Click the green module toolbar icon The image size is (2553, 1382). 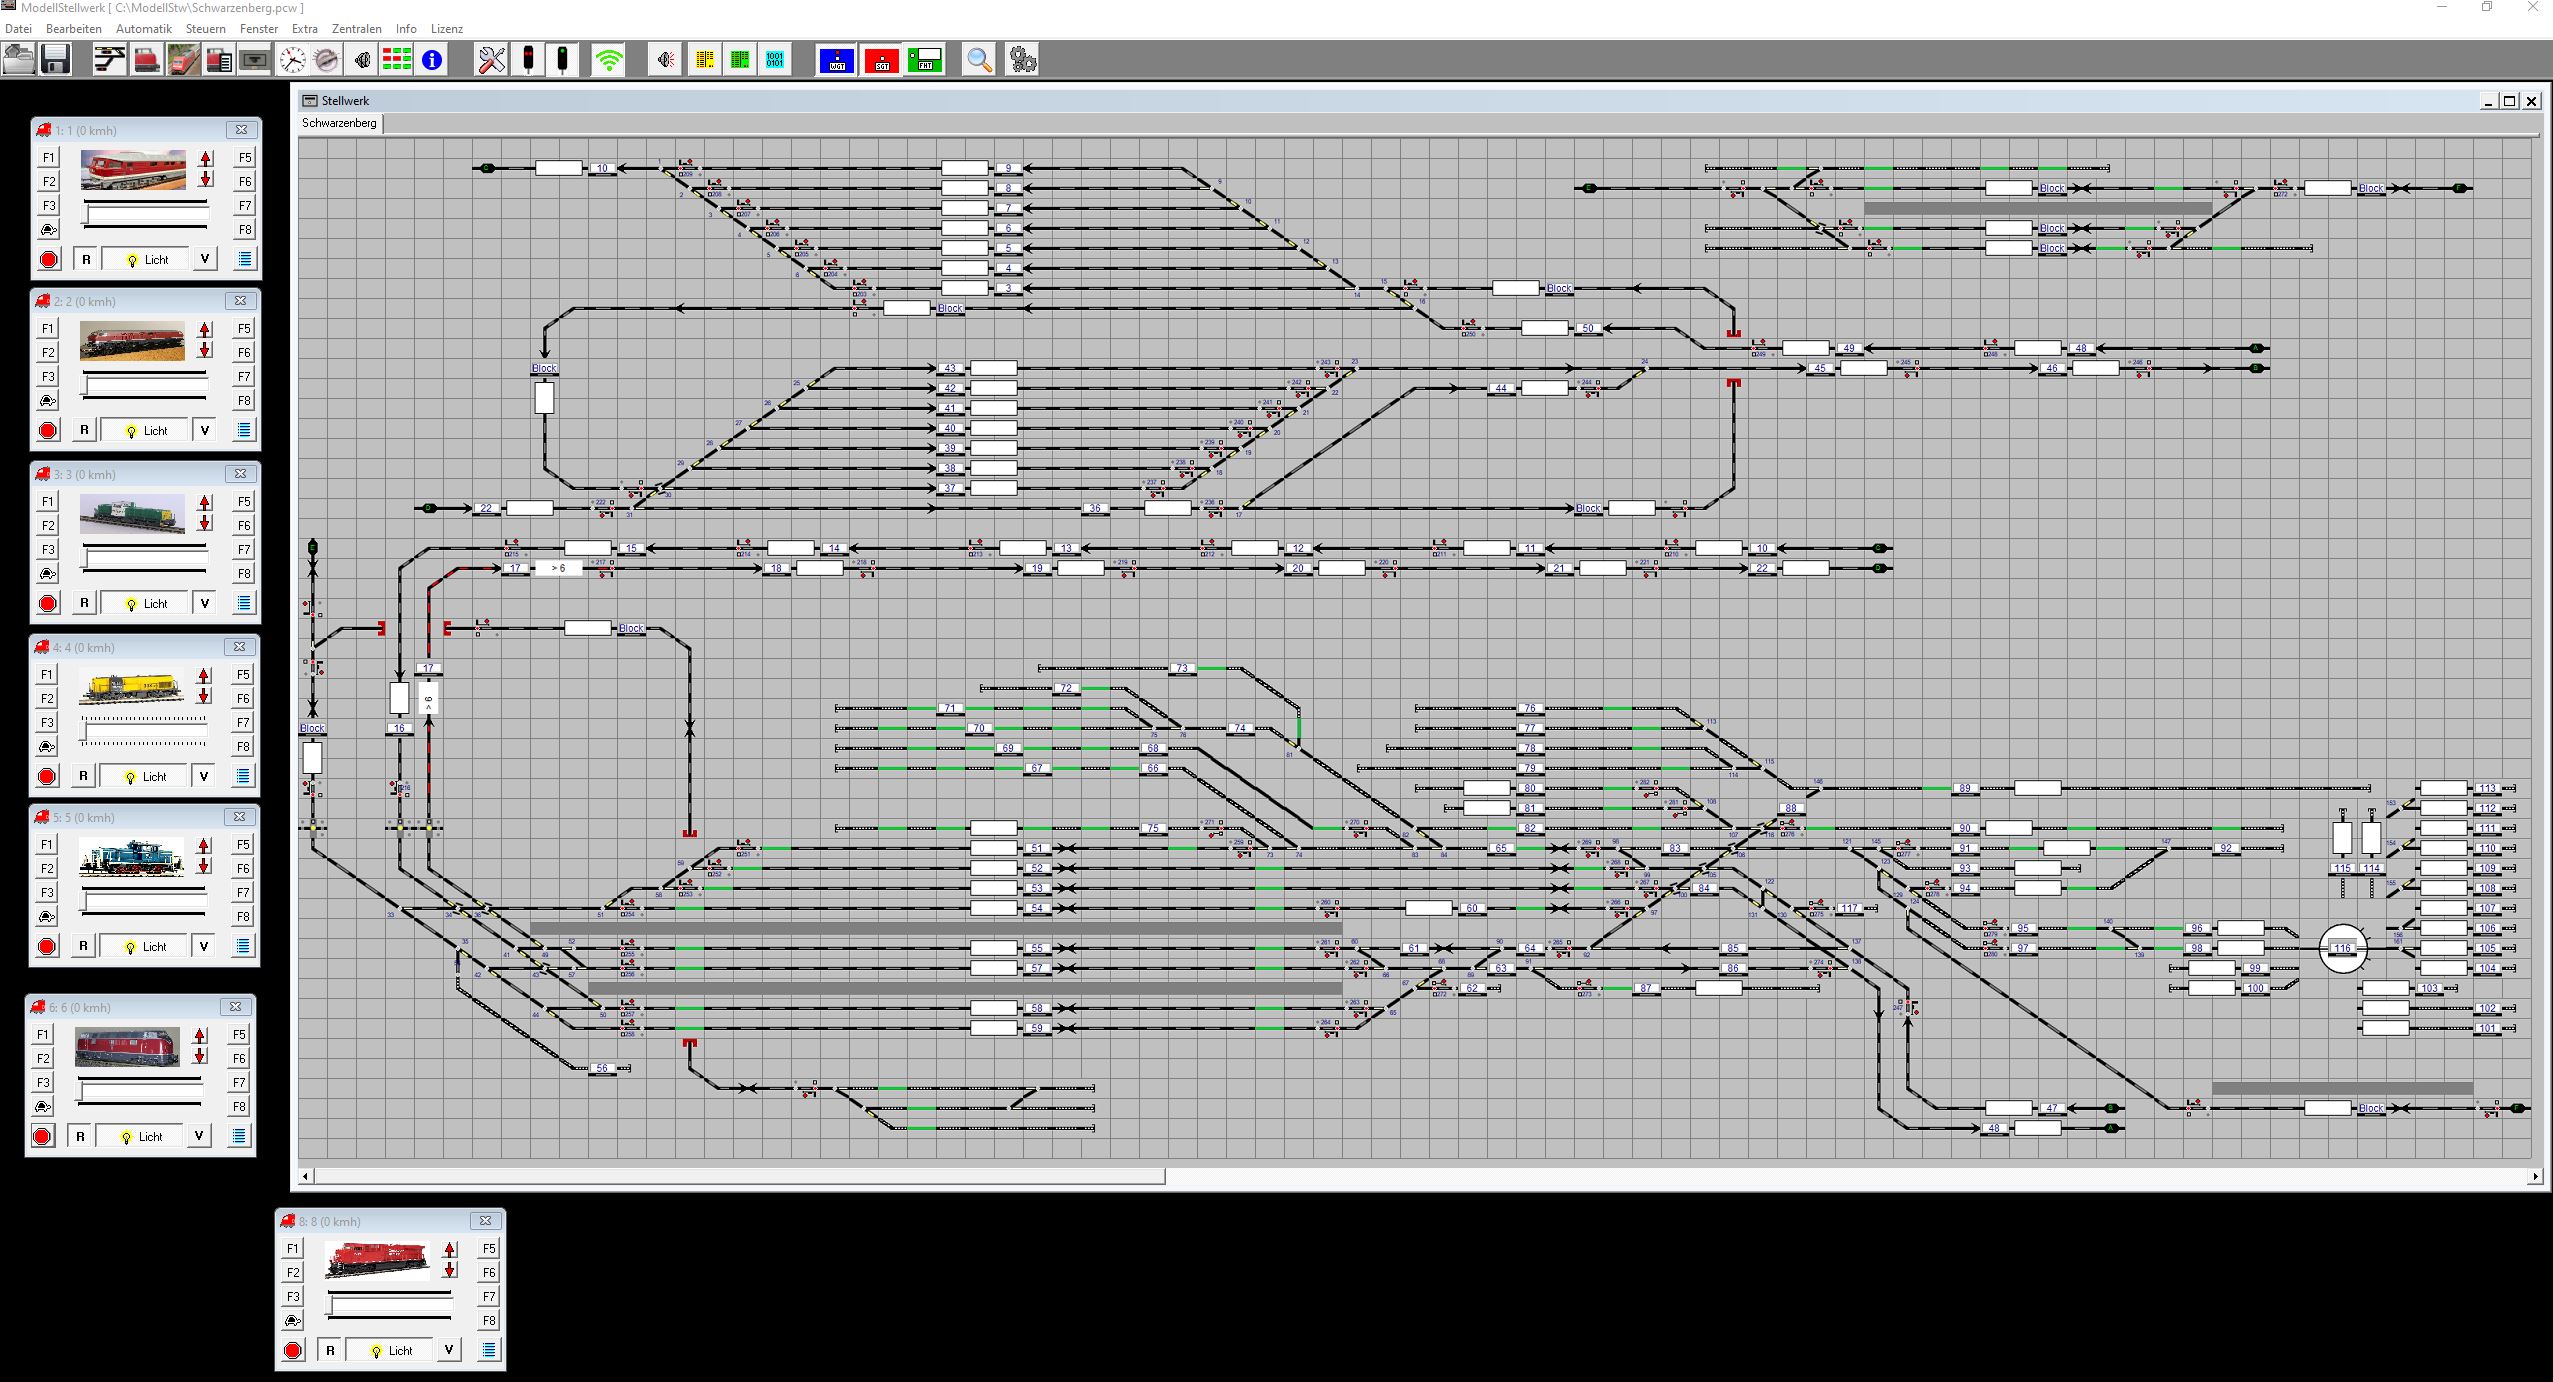[740, 59]
